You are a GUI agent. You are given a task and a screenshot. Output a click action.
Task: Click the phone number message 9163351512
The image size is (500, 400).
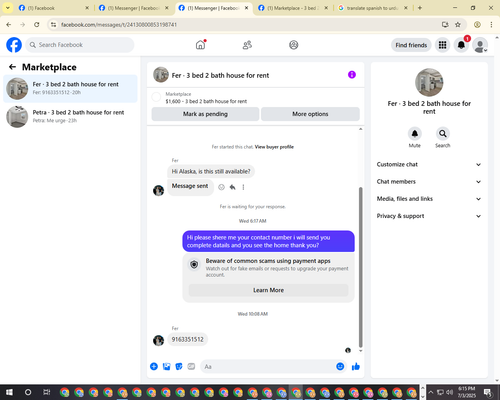pos(187,339)
